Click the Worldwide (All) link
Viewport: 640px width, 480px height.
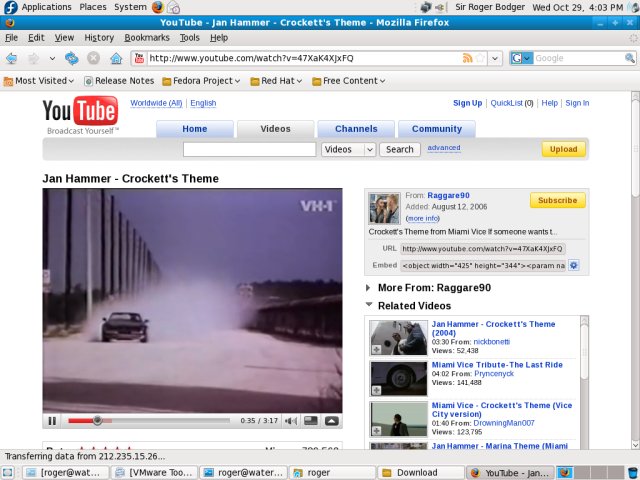coord(156,103)
